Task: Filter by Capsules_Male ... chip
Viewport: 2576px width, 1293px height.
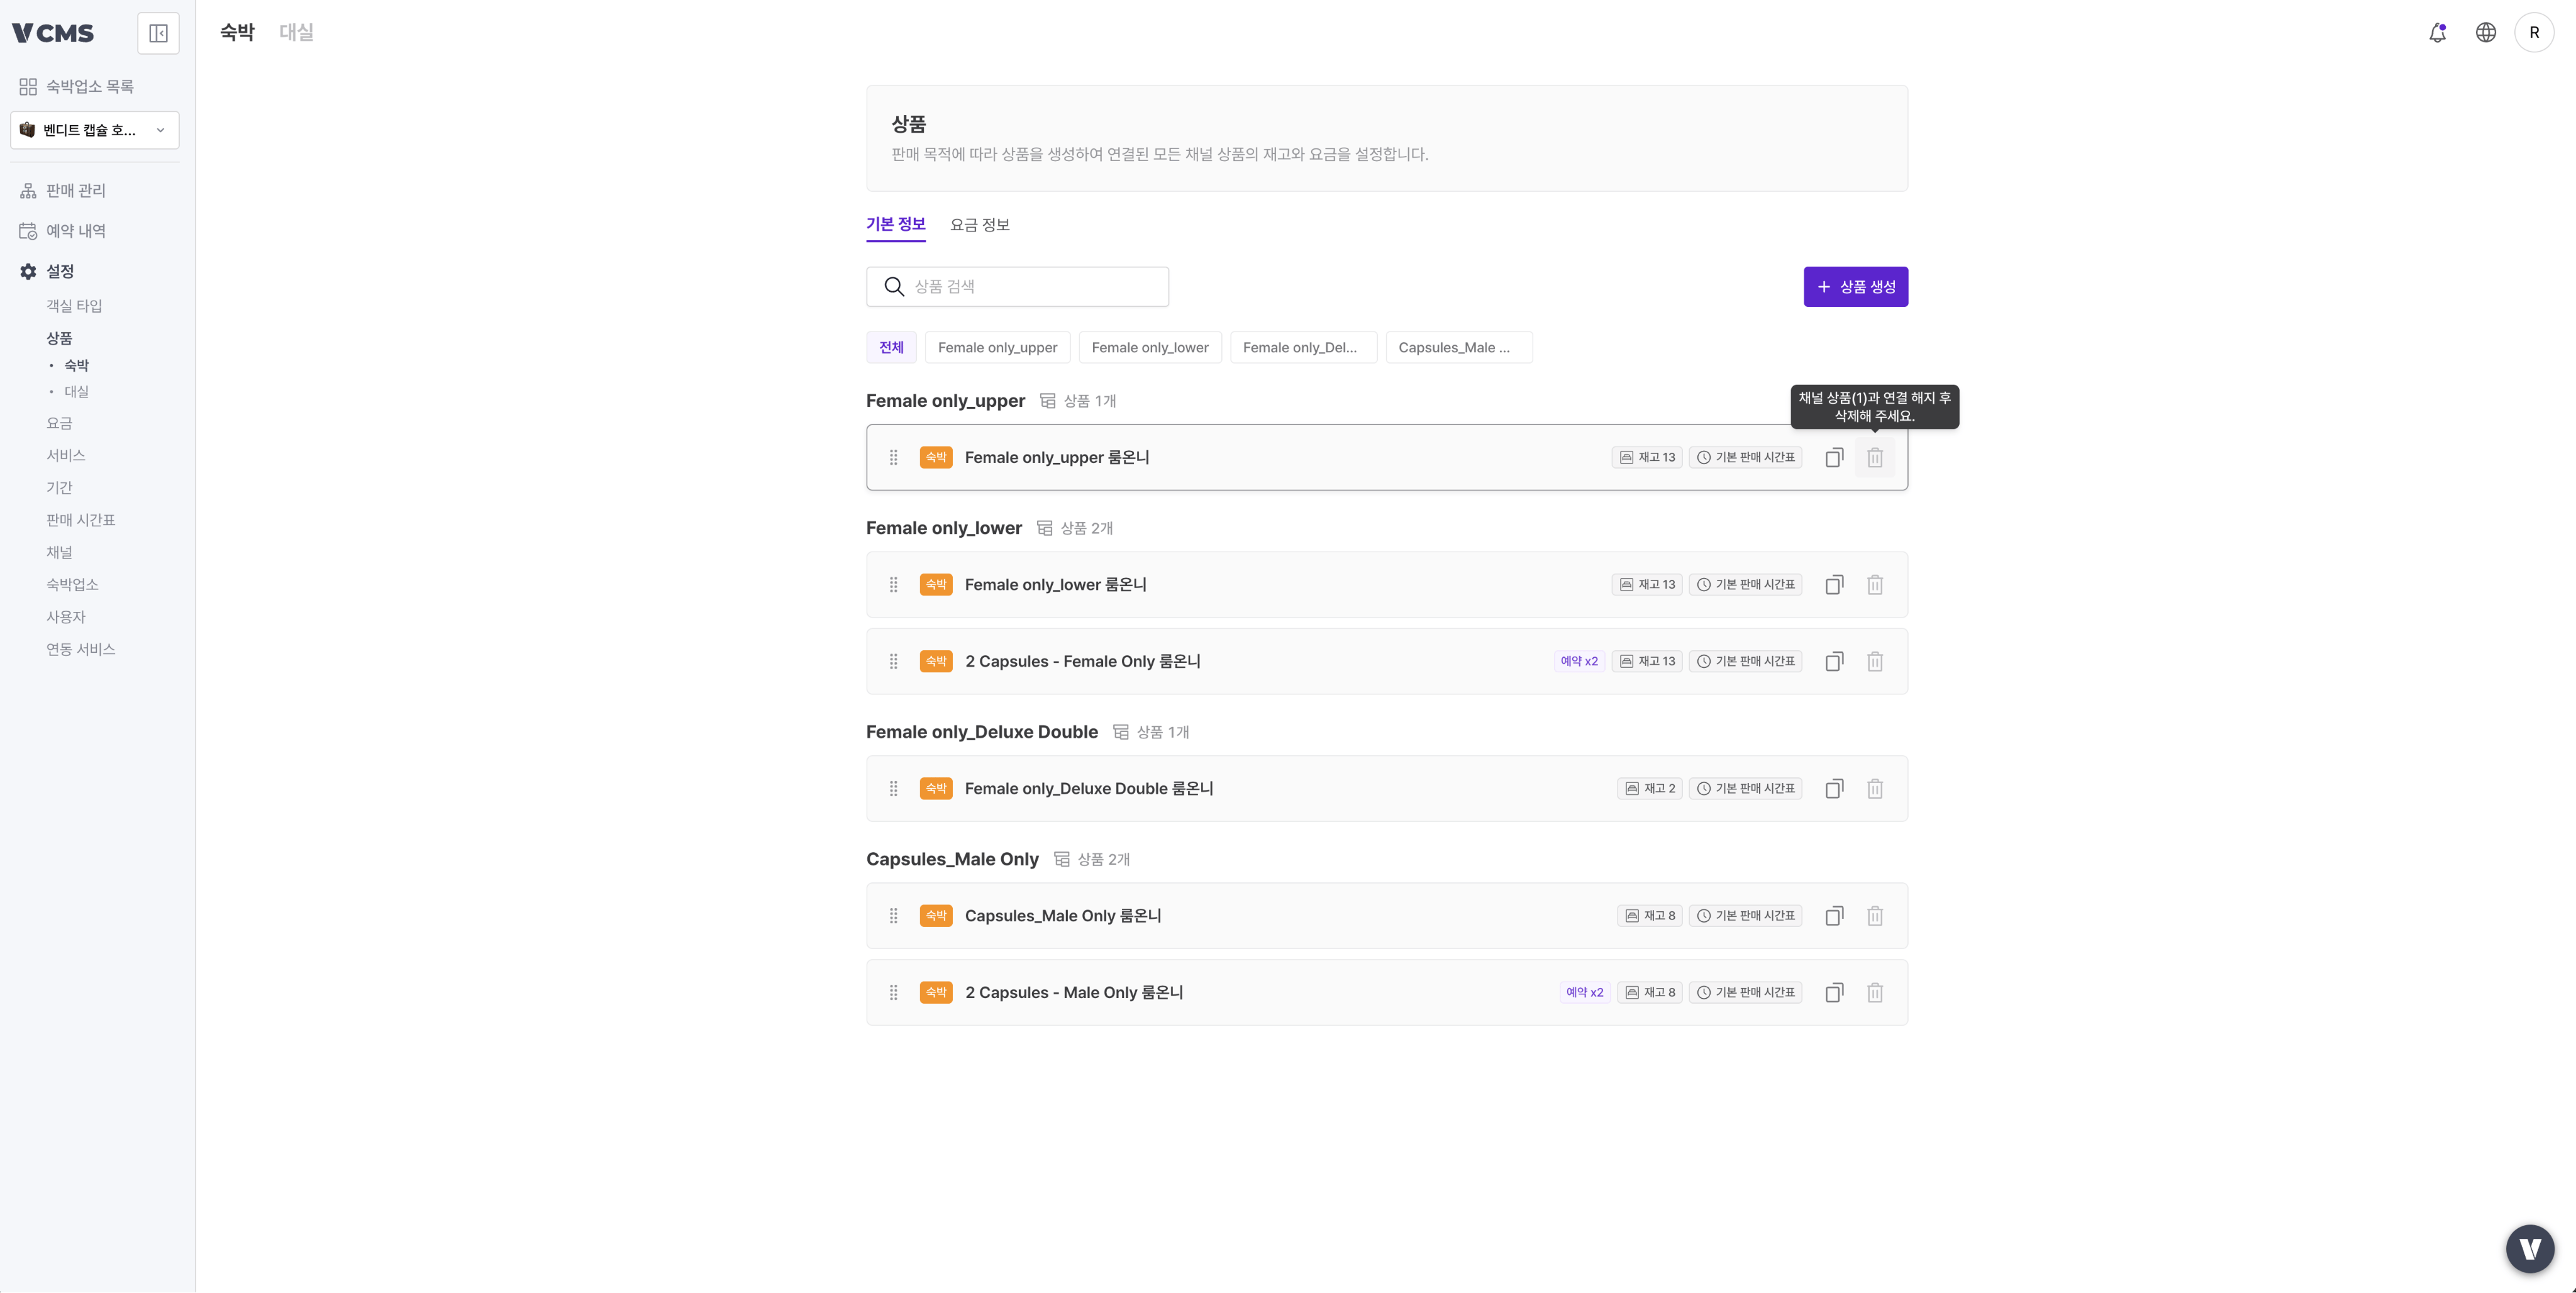Action: pyautogui.click(x=1459, y=348)
